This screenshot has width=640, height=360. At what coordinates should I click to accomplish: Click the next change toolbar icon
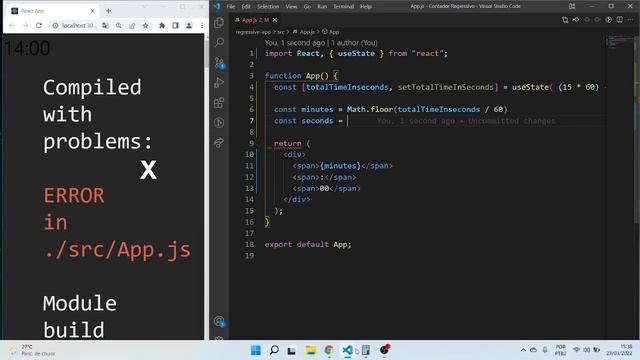pos(598,20)
